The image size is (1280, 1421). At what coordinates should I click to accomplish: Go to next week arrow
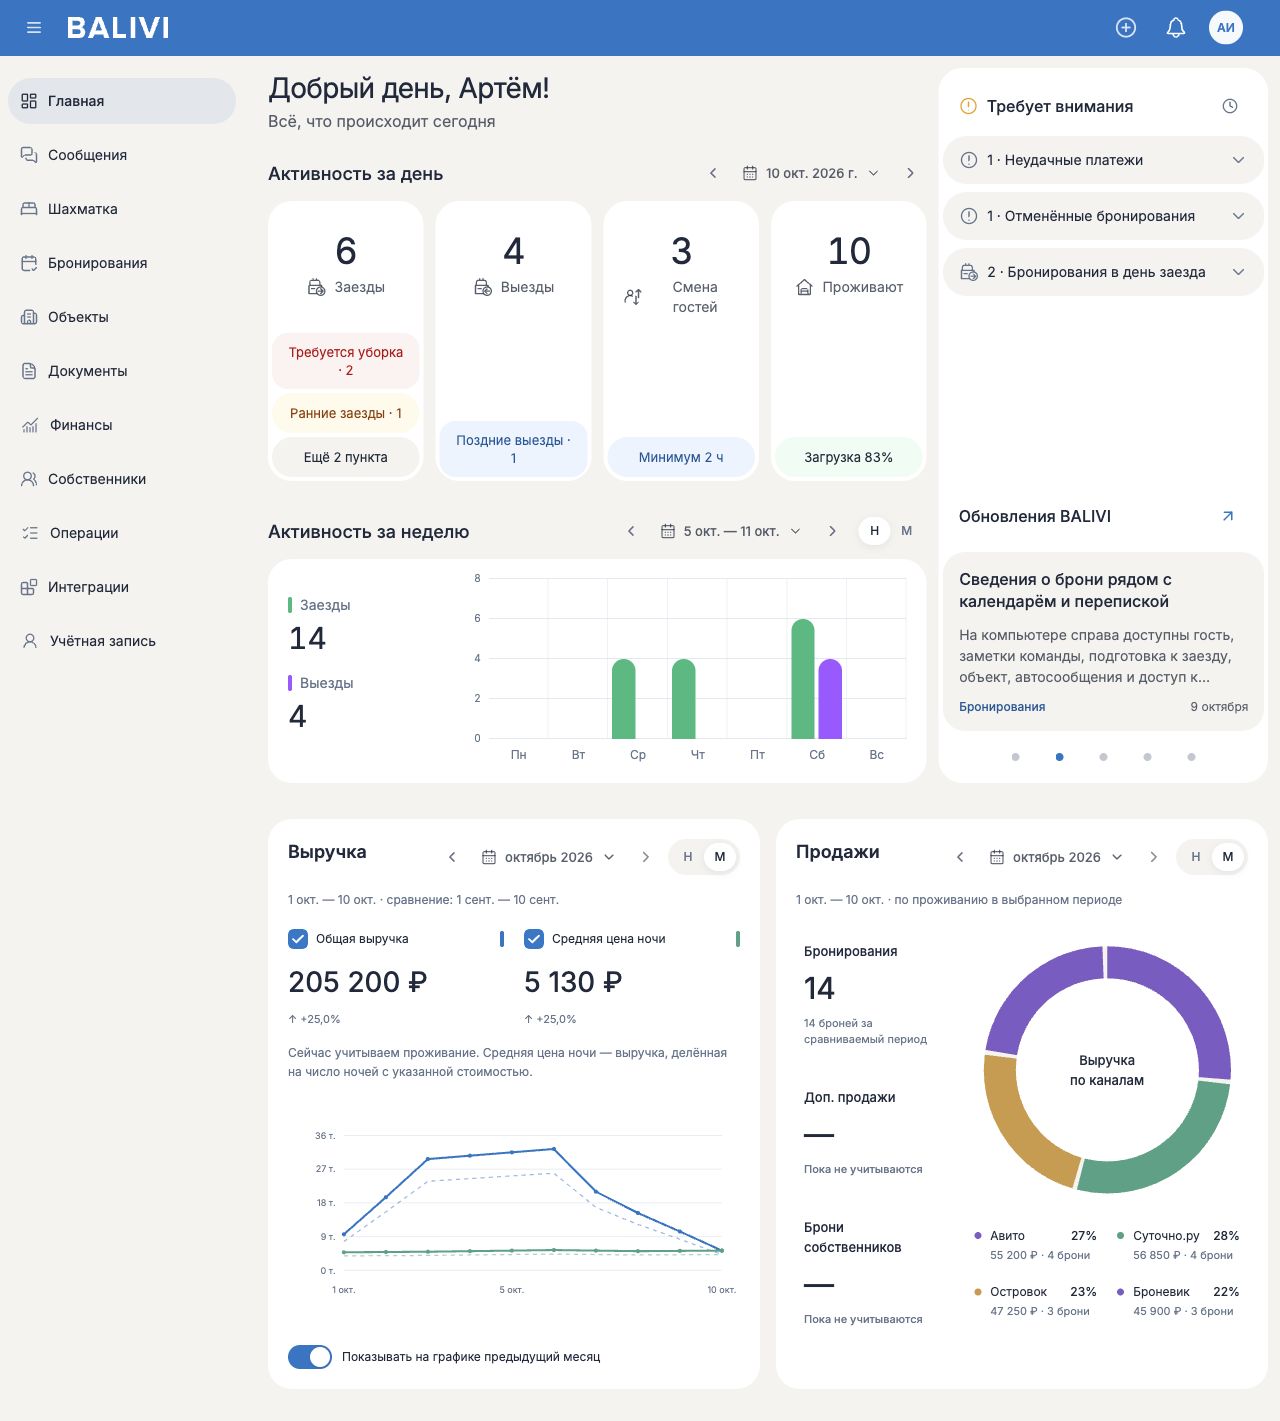[x=832, y=531]
